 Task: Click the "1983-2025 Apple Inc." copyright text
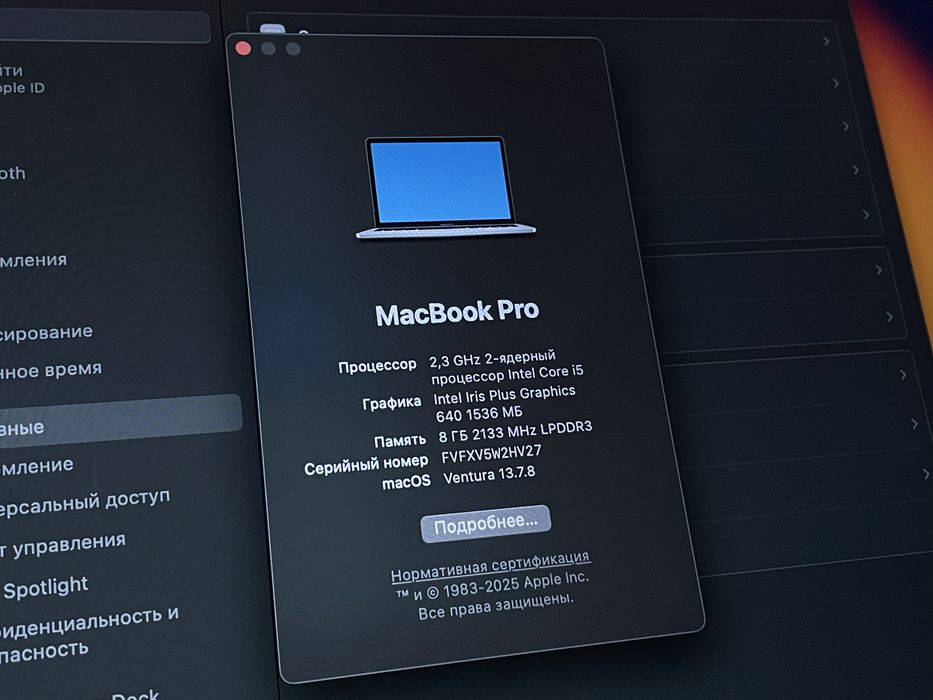coord(515,585)
